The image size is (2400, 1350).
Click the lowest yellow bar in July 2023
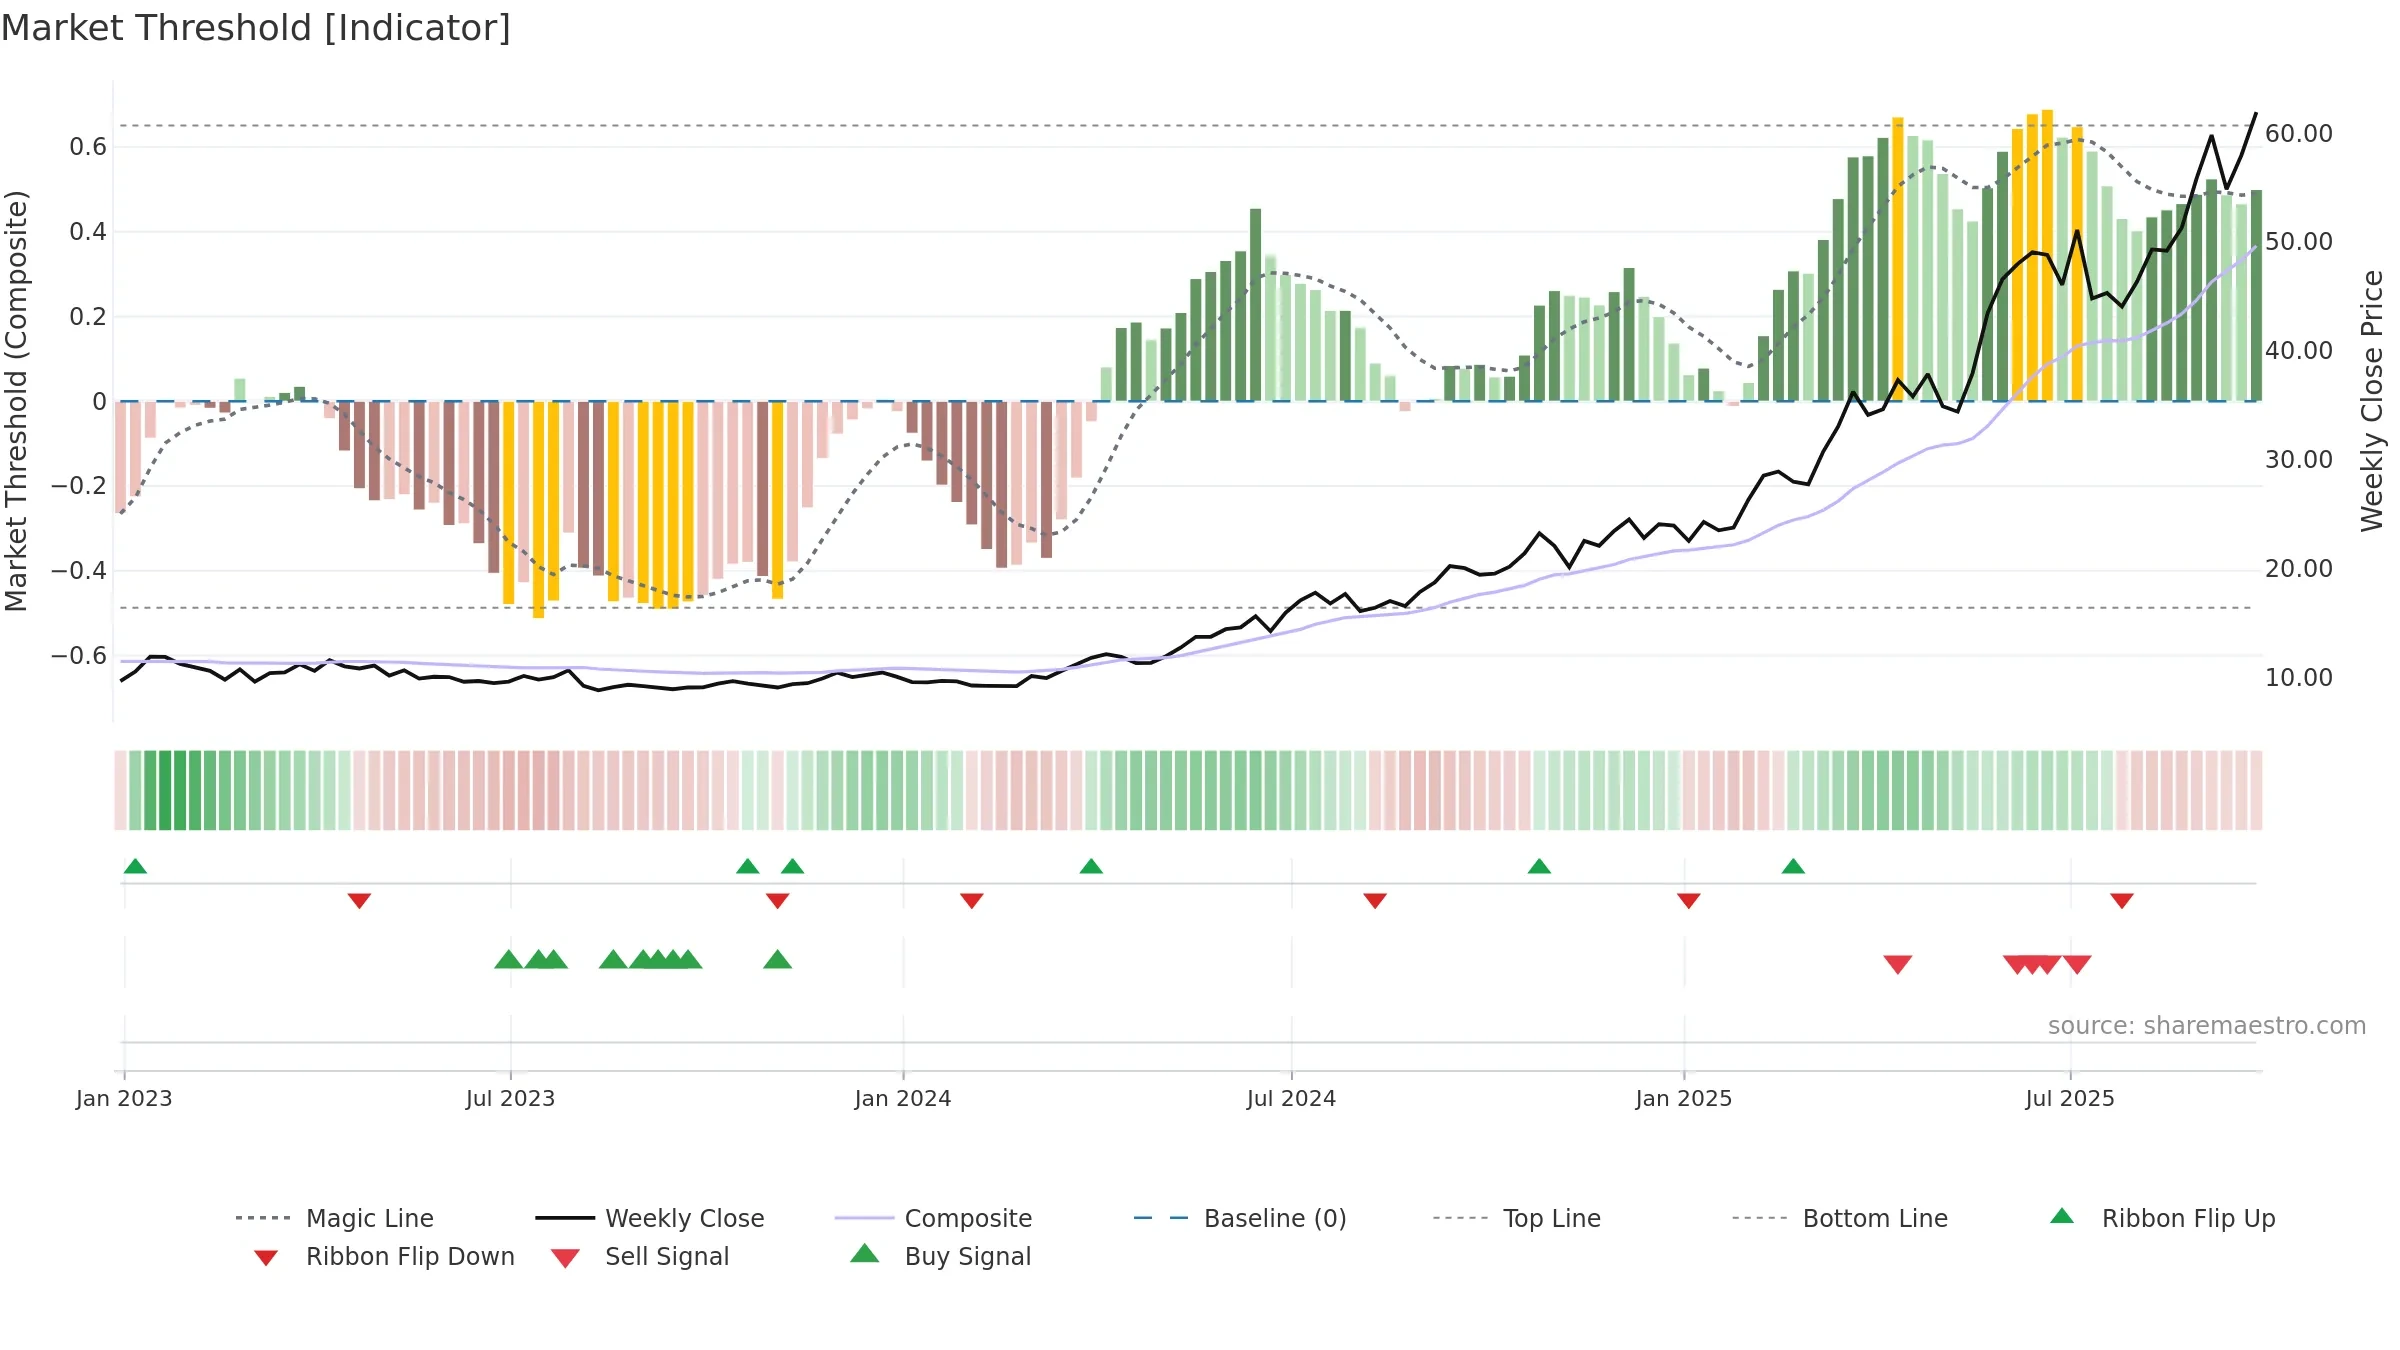coord(538,510)
